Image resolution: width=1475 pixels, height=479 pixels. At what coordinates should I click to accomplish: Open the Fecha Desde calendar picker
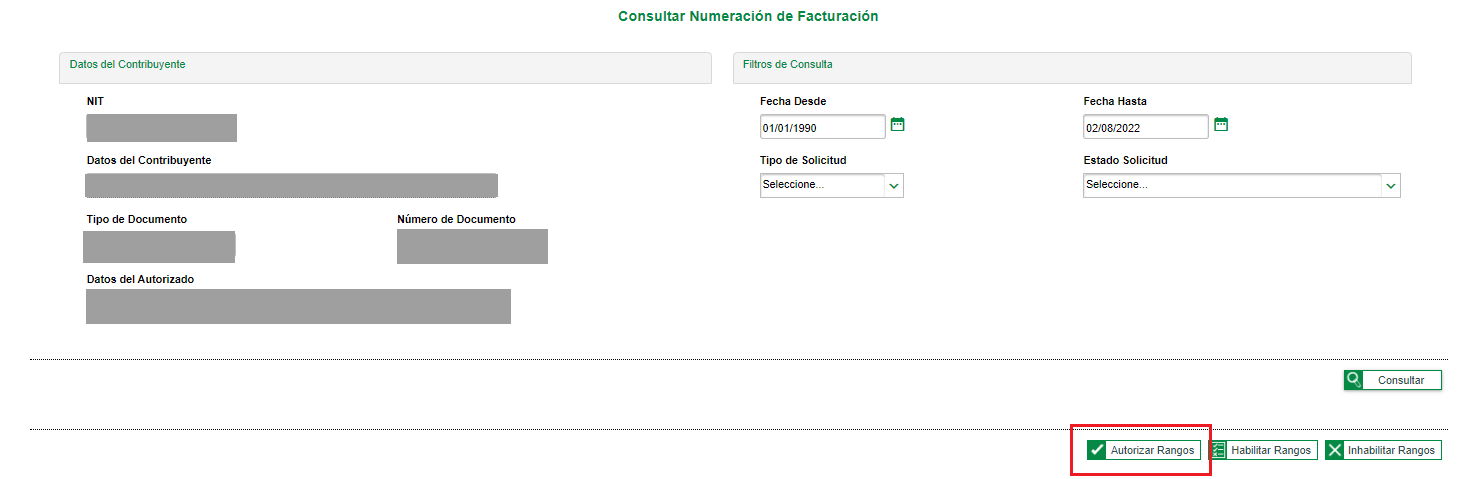coord(897,125)
